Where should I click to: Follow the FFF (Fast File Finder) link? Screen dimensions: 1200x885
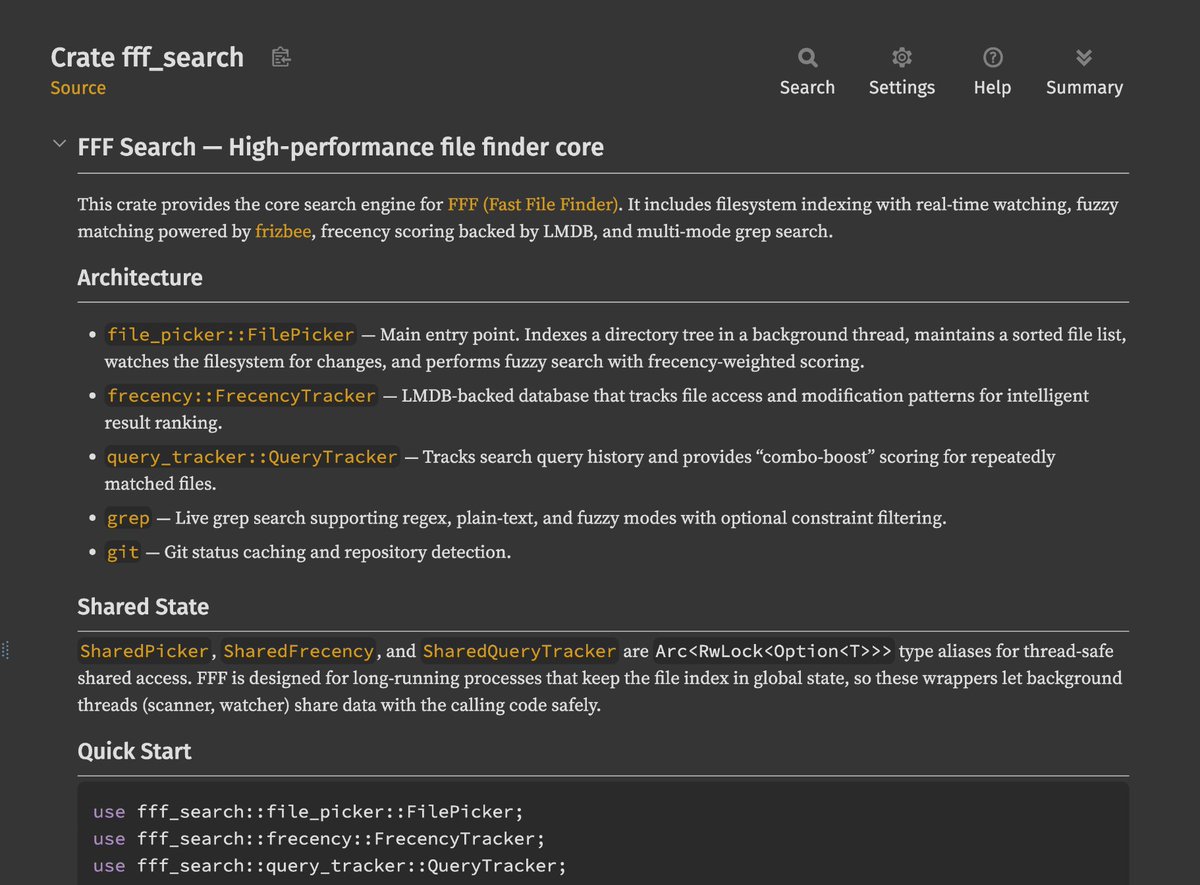(x=533, y=205)
